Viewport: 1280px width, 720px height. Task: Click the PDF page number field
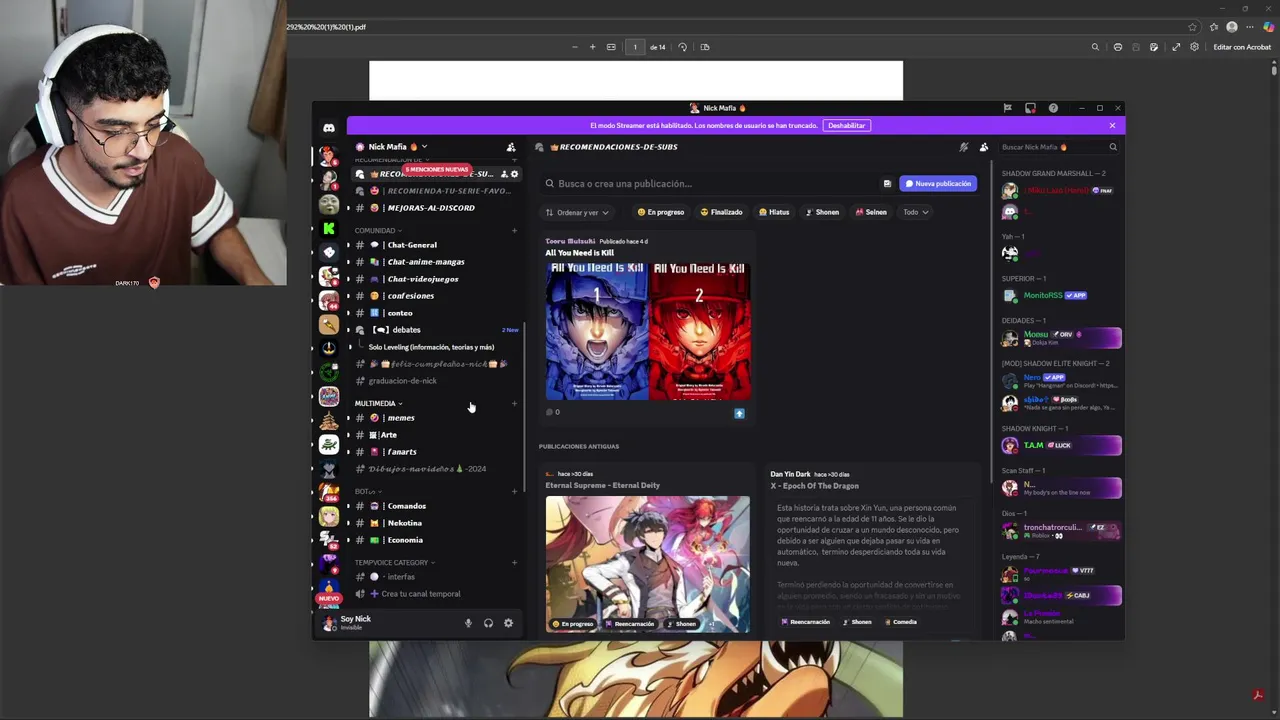(x=634, y=47)
